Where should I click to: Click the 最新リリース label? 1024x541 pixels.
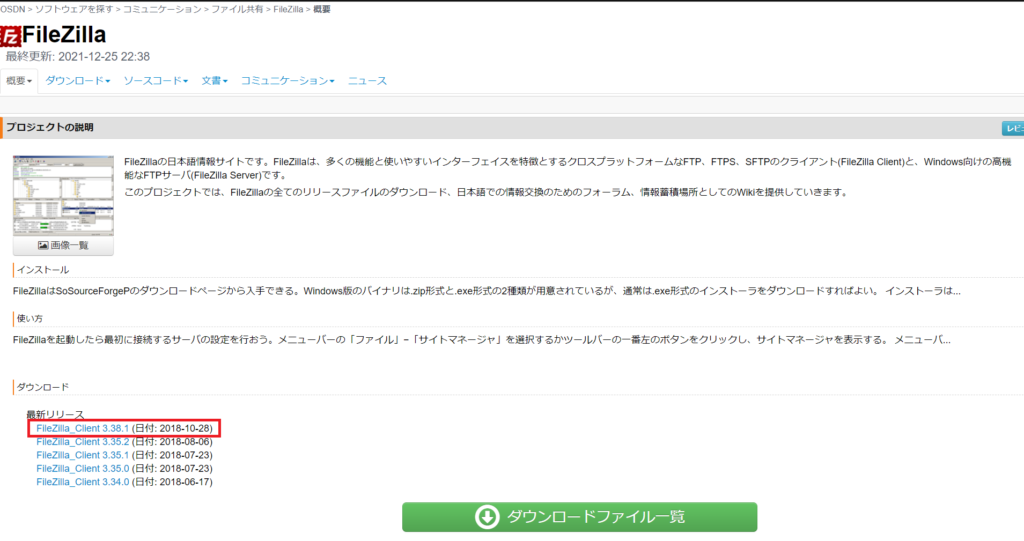coord(55,415)
